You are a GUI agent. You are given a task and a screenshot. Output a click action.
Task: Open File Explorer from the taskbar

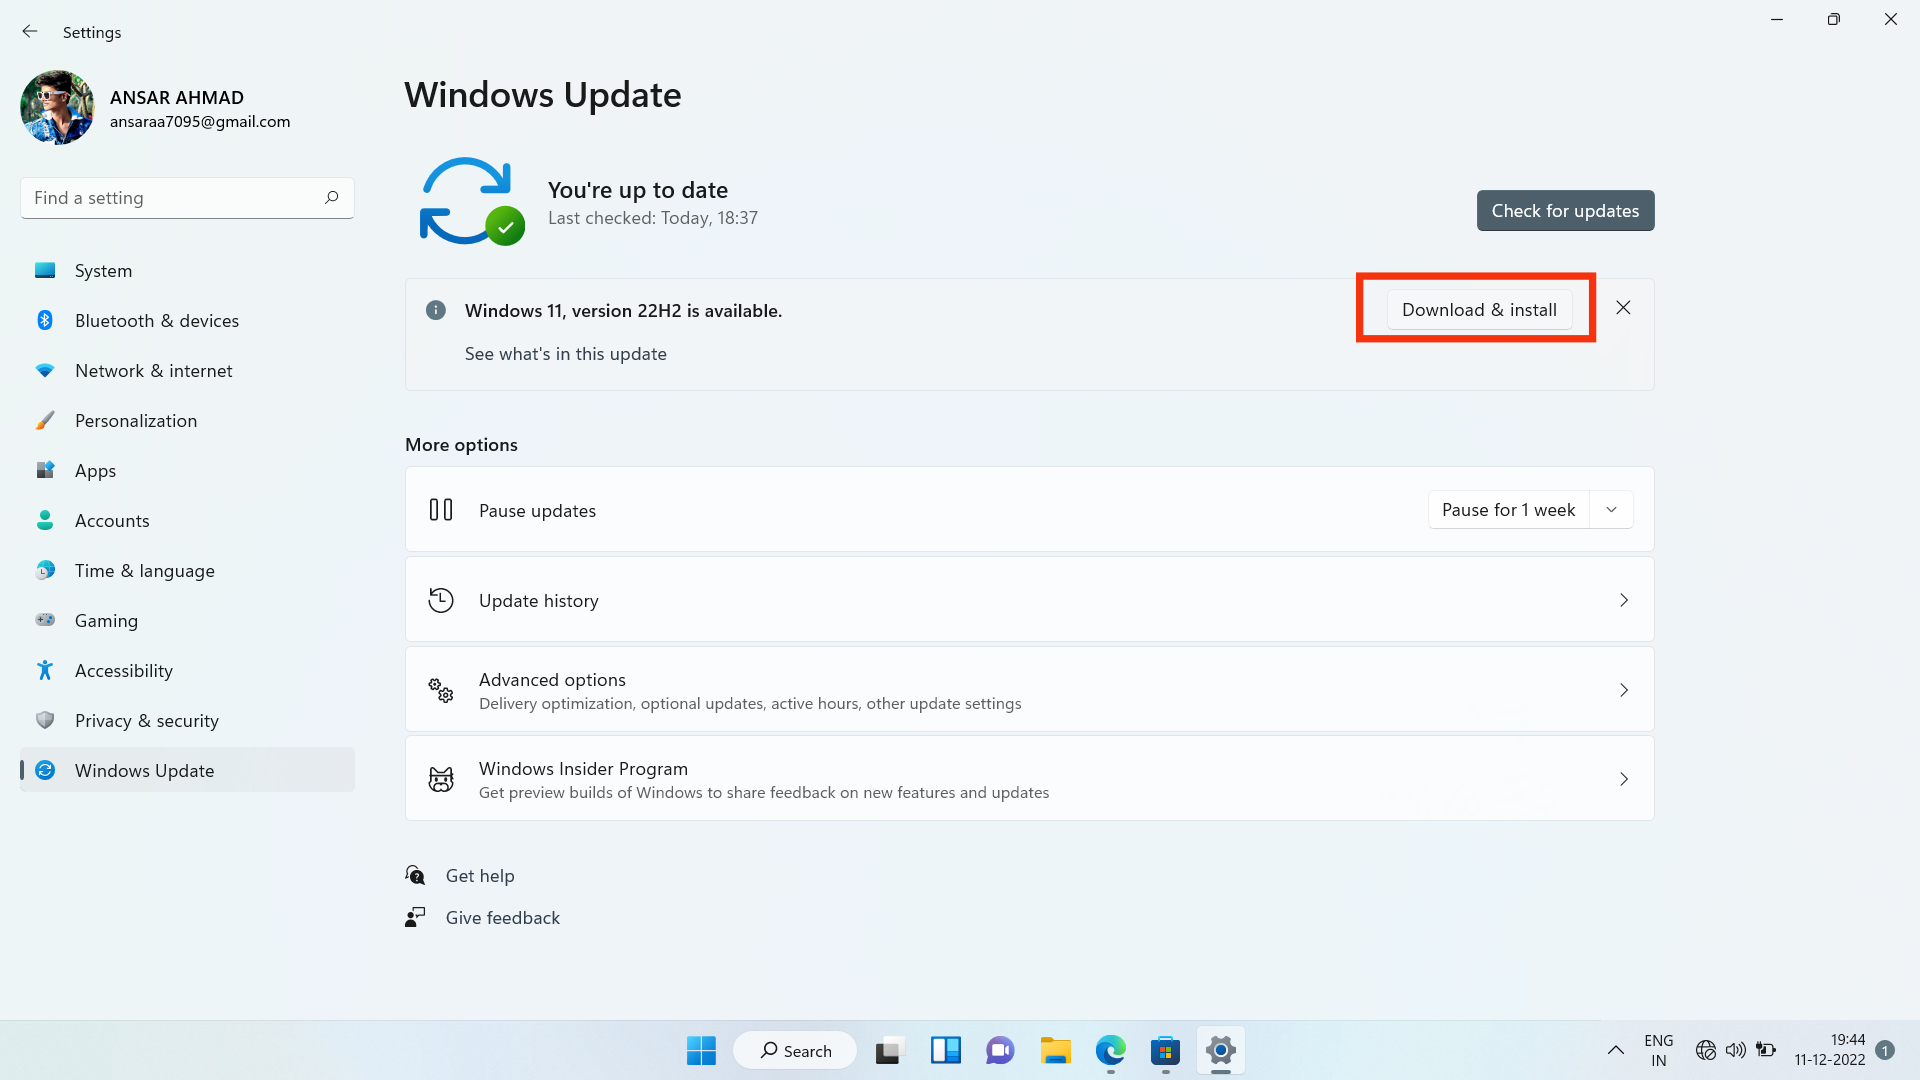pos(1055,1050)
